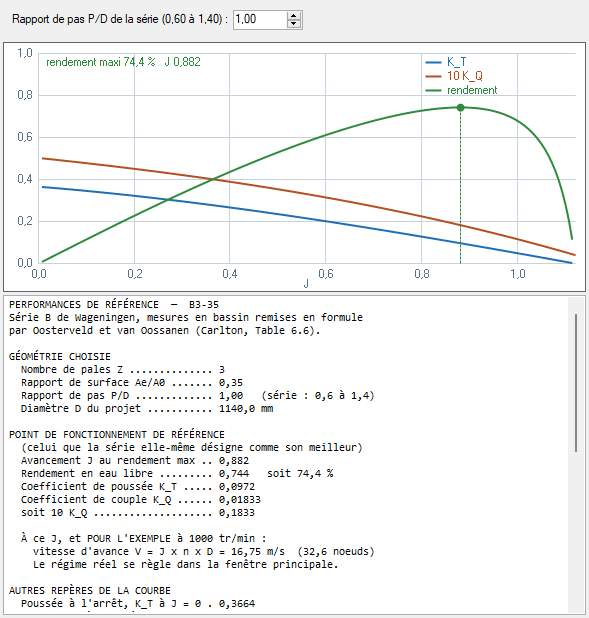Click 'POINT DE FONCTIONNEMENT DE RÉFÉRENCE' heading
The height and width of the screenshot is (618, 589).
(x=117, y=434)
